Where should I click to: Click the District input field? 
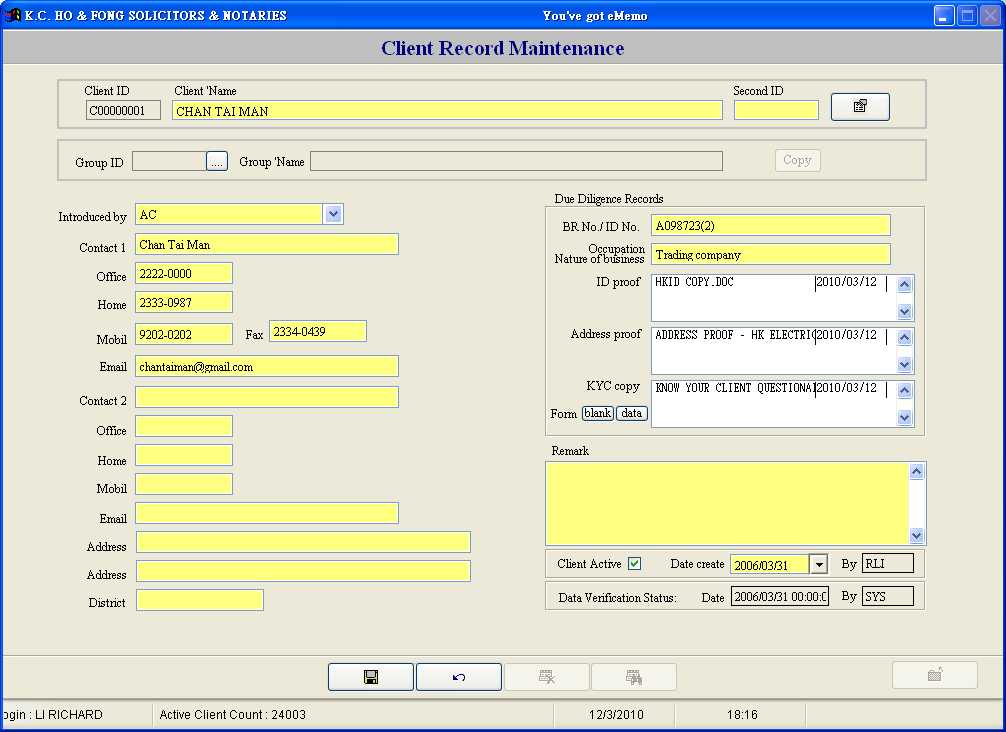pyautogui.click(x=199, y=600)
